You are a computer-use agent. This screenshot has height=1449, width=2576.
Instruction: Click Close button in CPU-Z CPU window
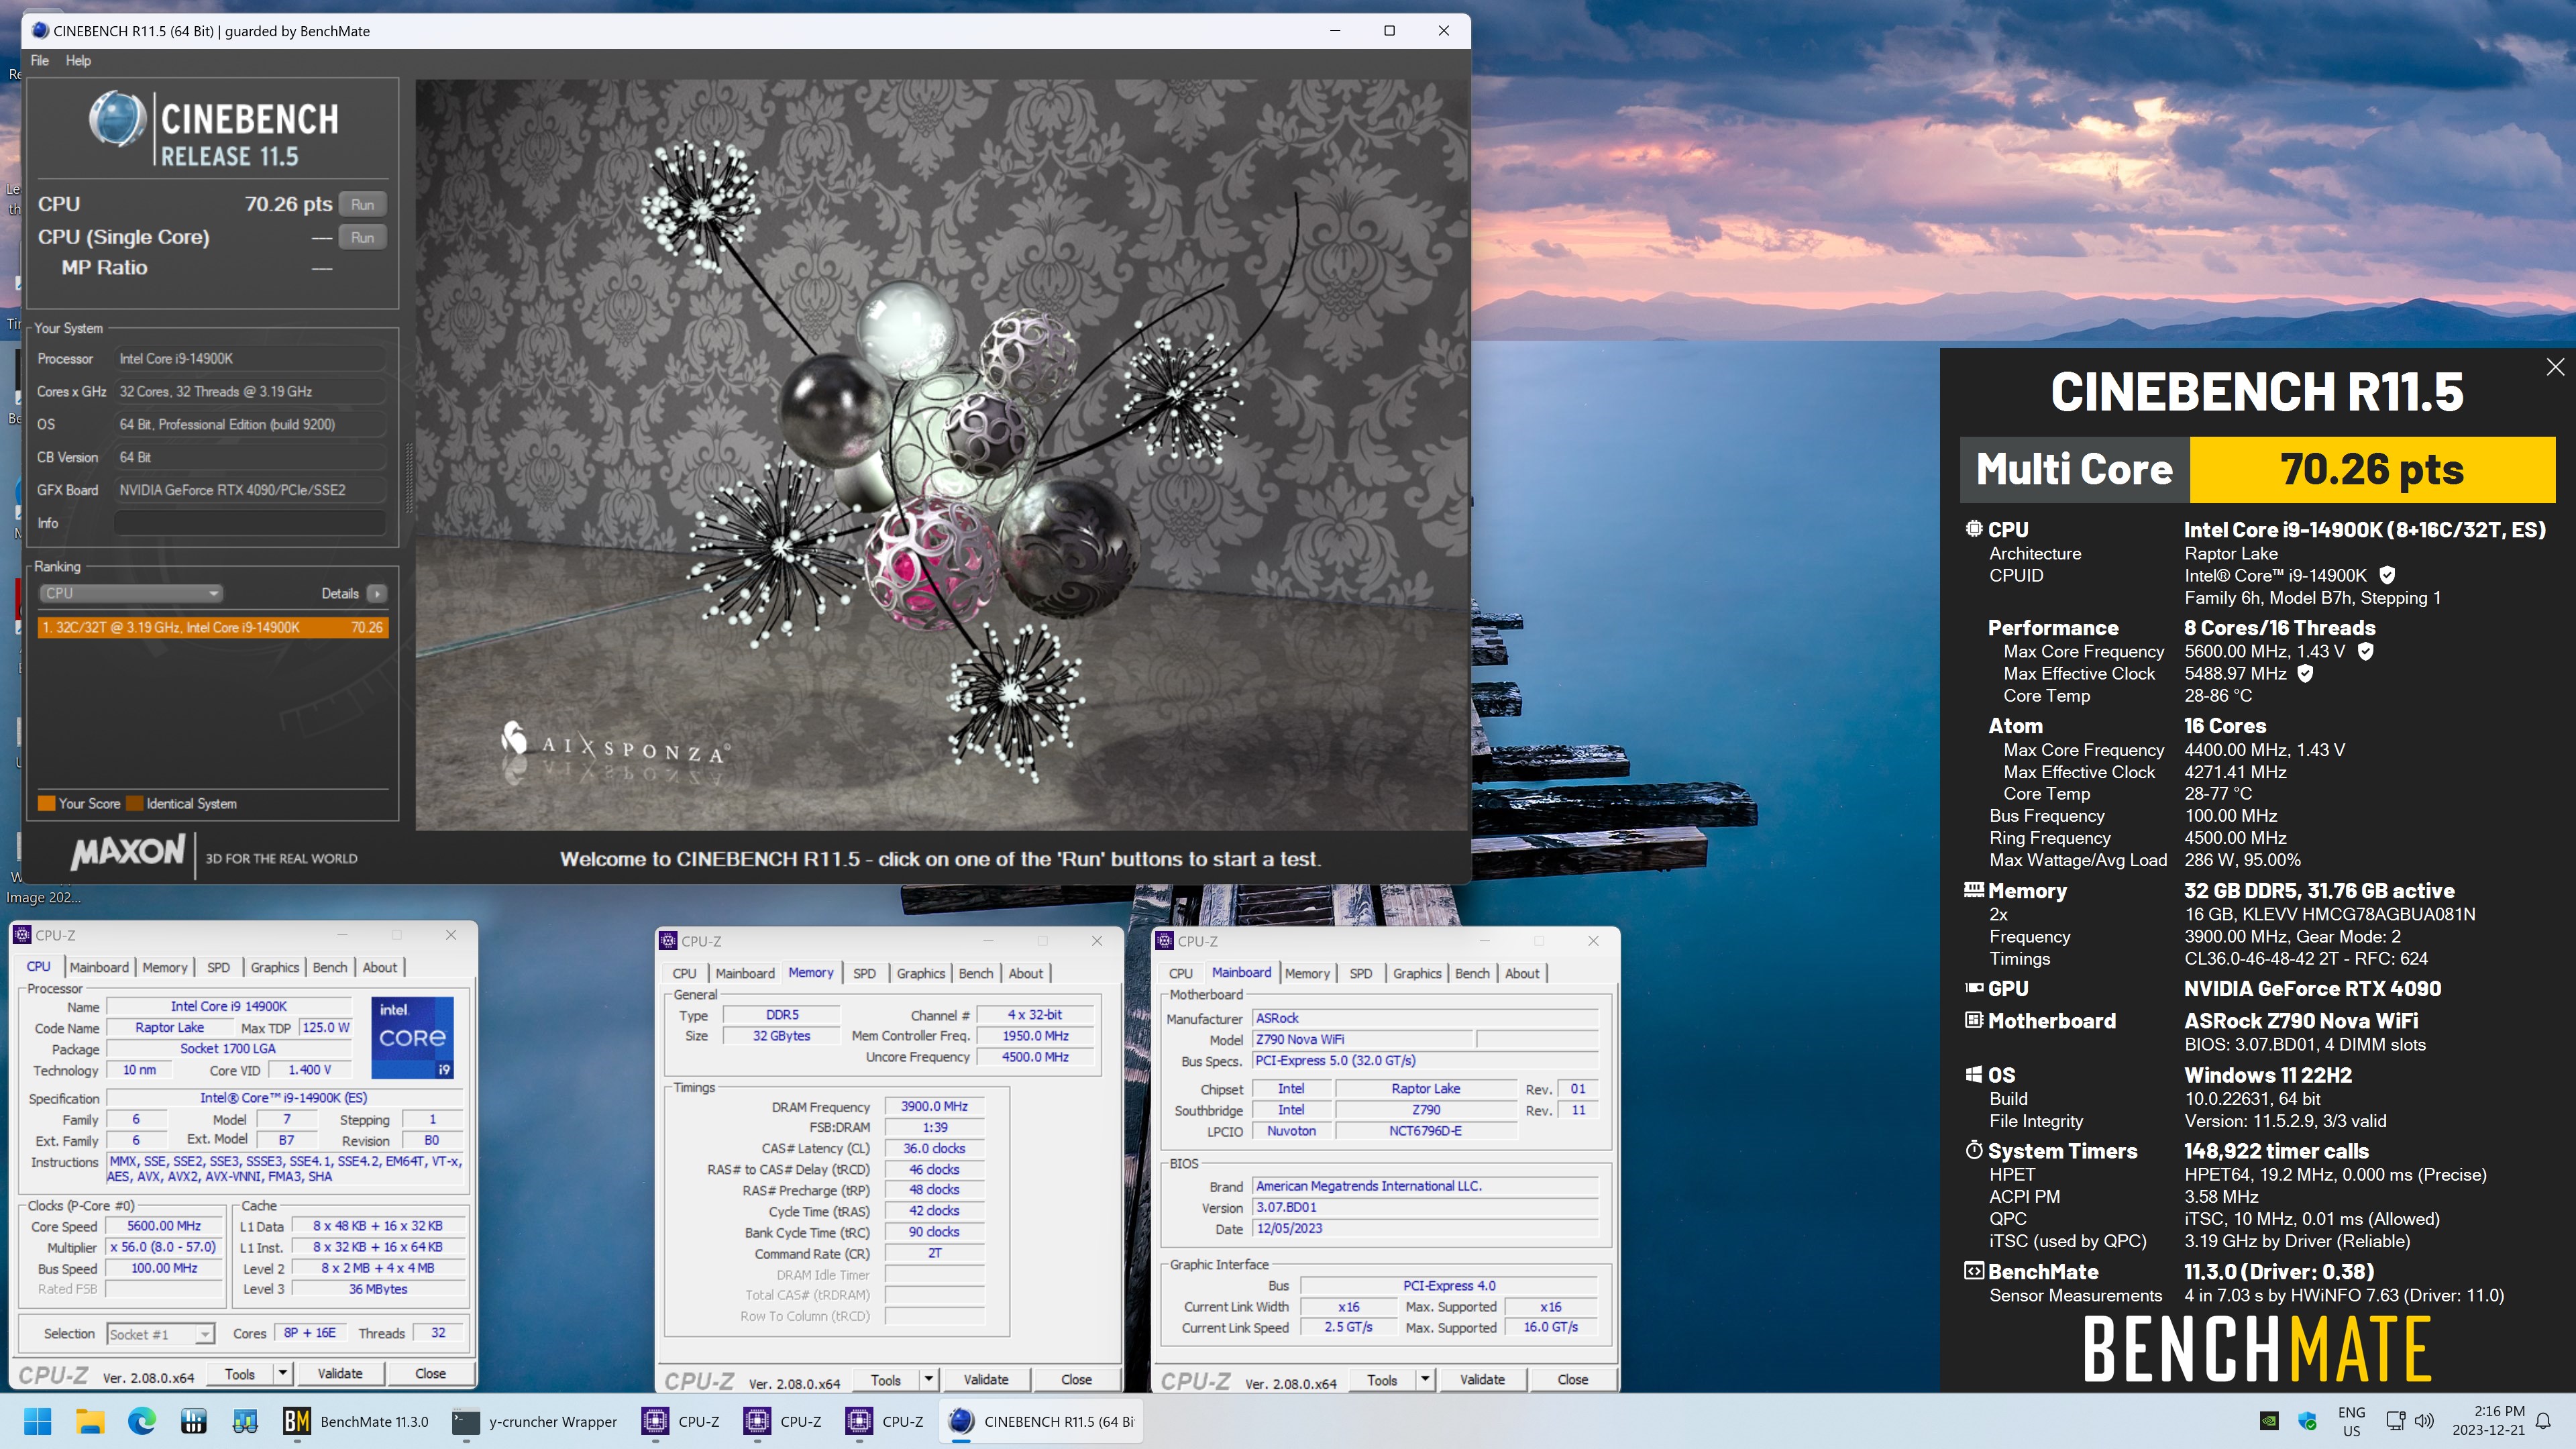430,1373
